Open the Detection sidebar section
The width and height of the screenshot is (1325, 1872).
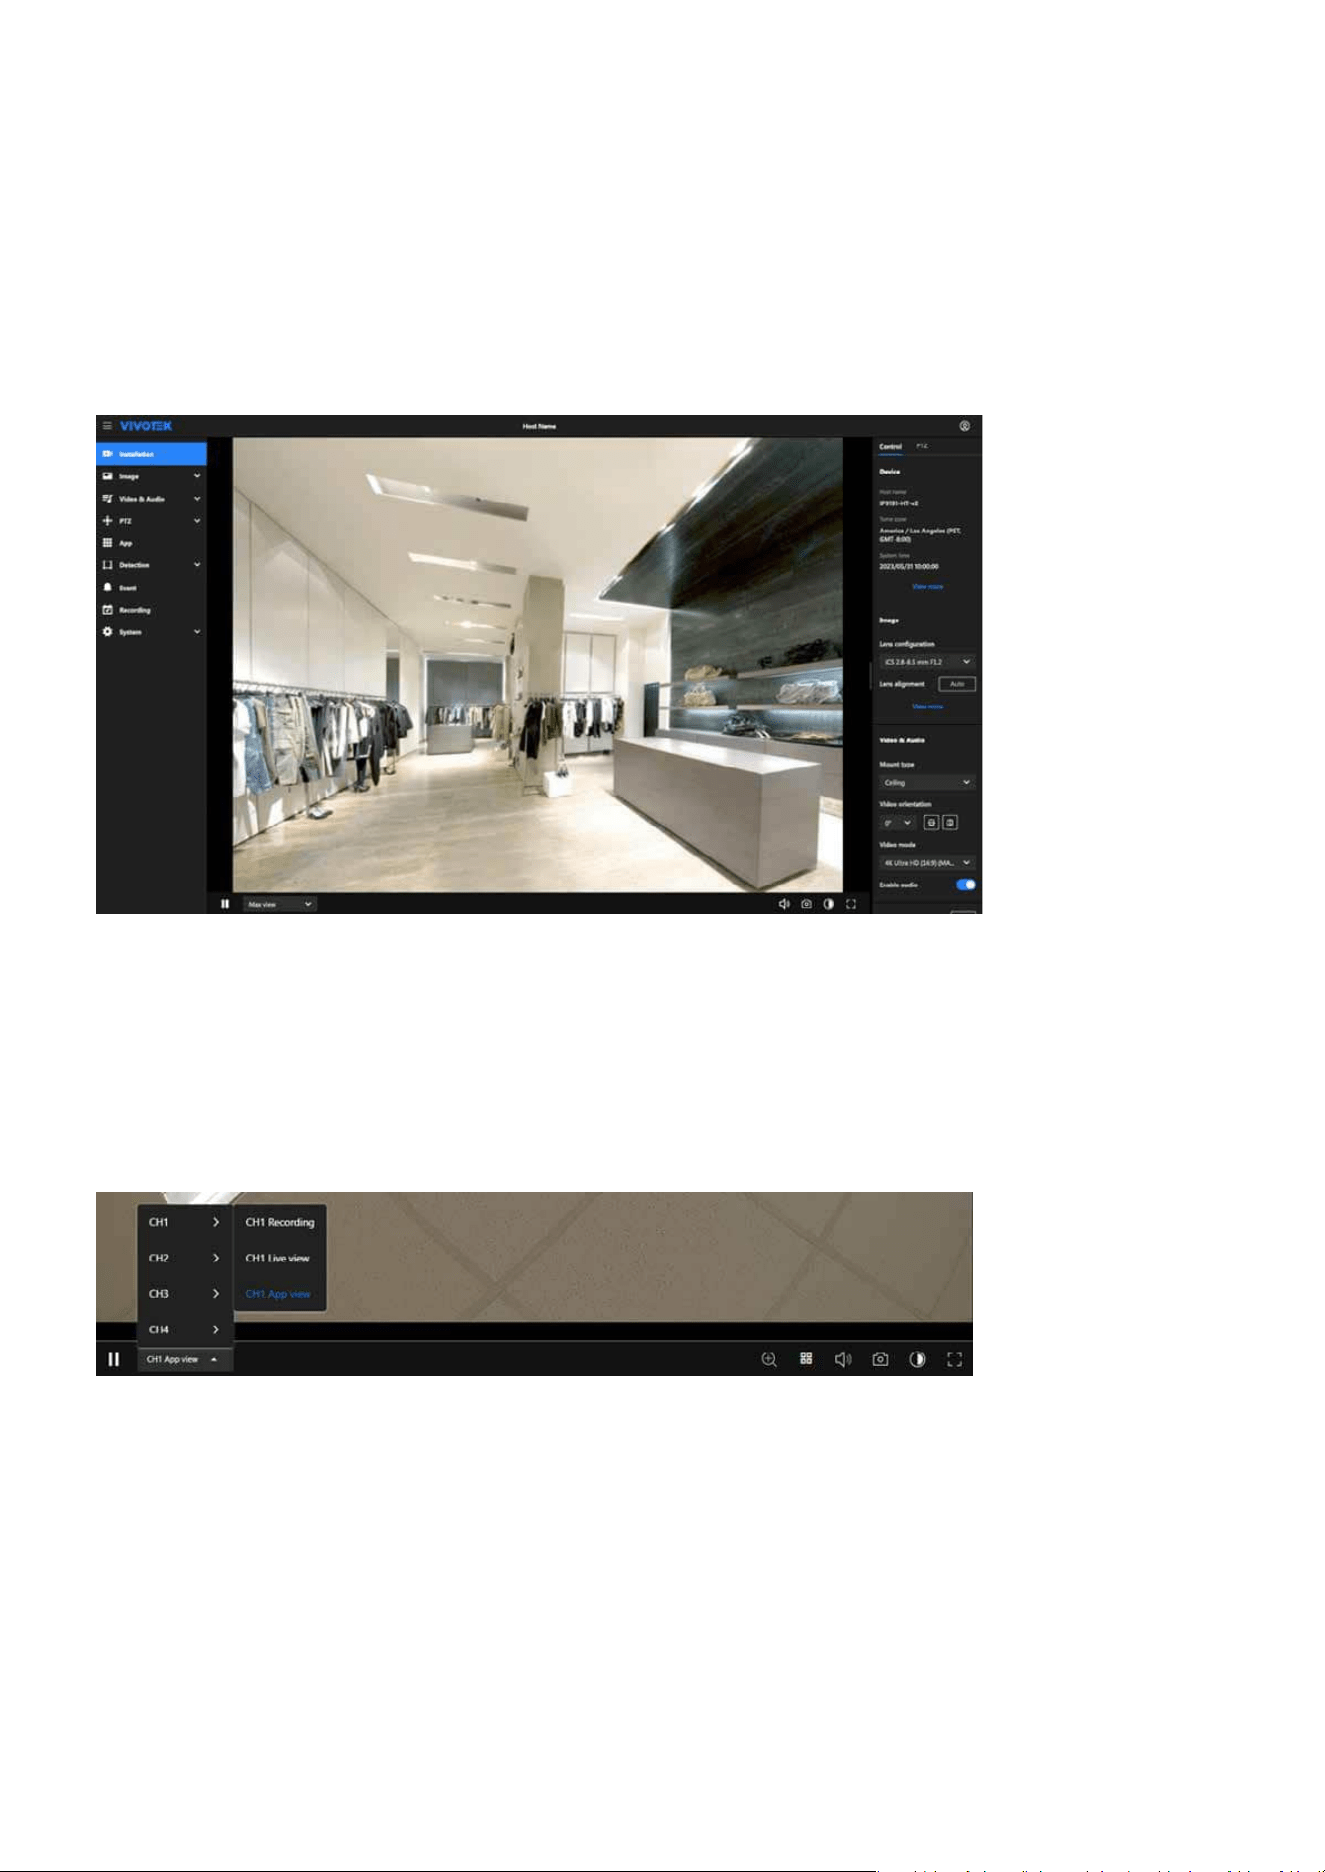[x=151, y=565]
